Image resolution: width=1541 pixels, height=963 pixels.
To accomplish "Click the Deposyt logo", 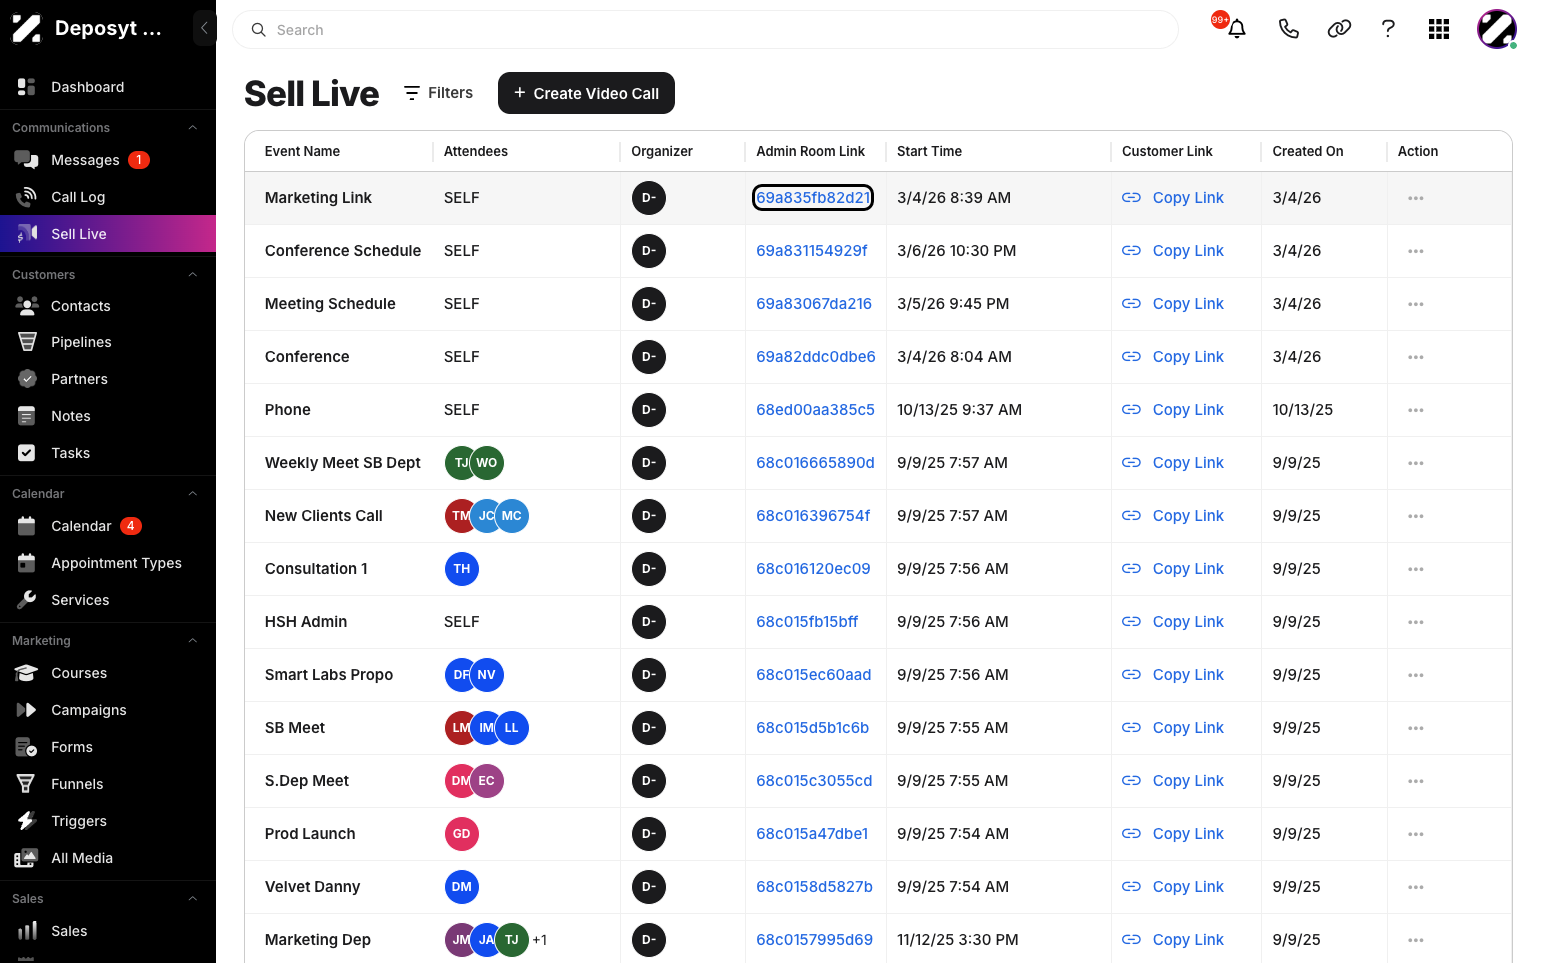I will [27, 28].
